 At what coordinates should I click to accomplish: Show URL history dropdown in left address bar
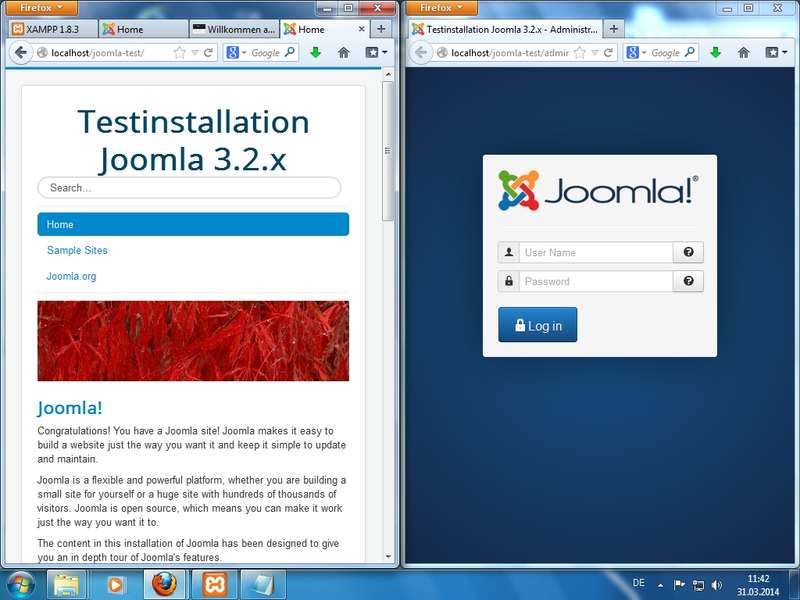(x=194, y=53)
